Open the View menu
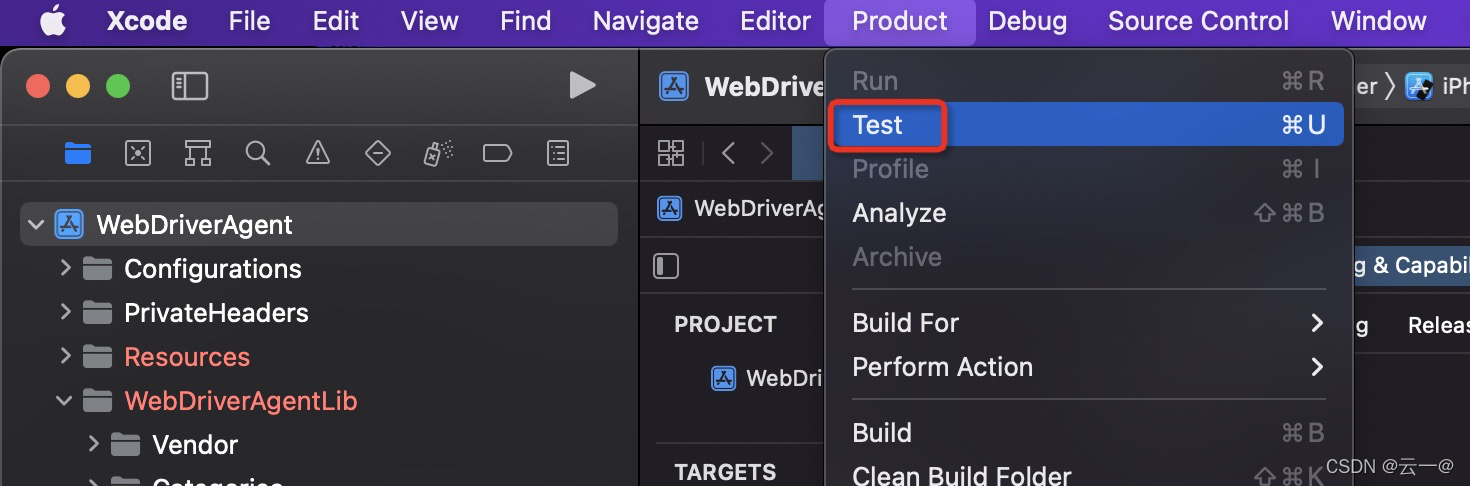 (430, 21)
